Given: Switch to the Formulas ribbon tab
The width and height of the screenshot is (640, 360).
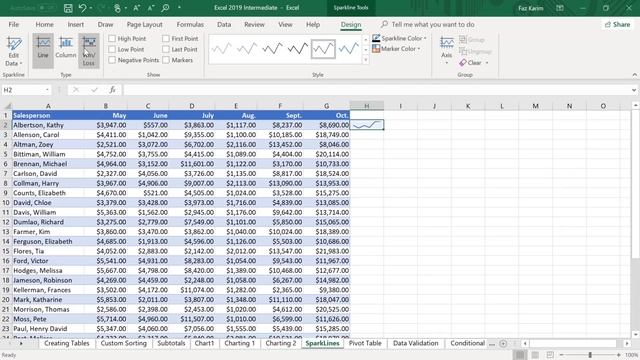Looking at the screenshot, I should click(x=190, y=24).
